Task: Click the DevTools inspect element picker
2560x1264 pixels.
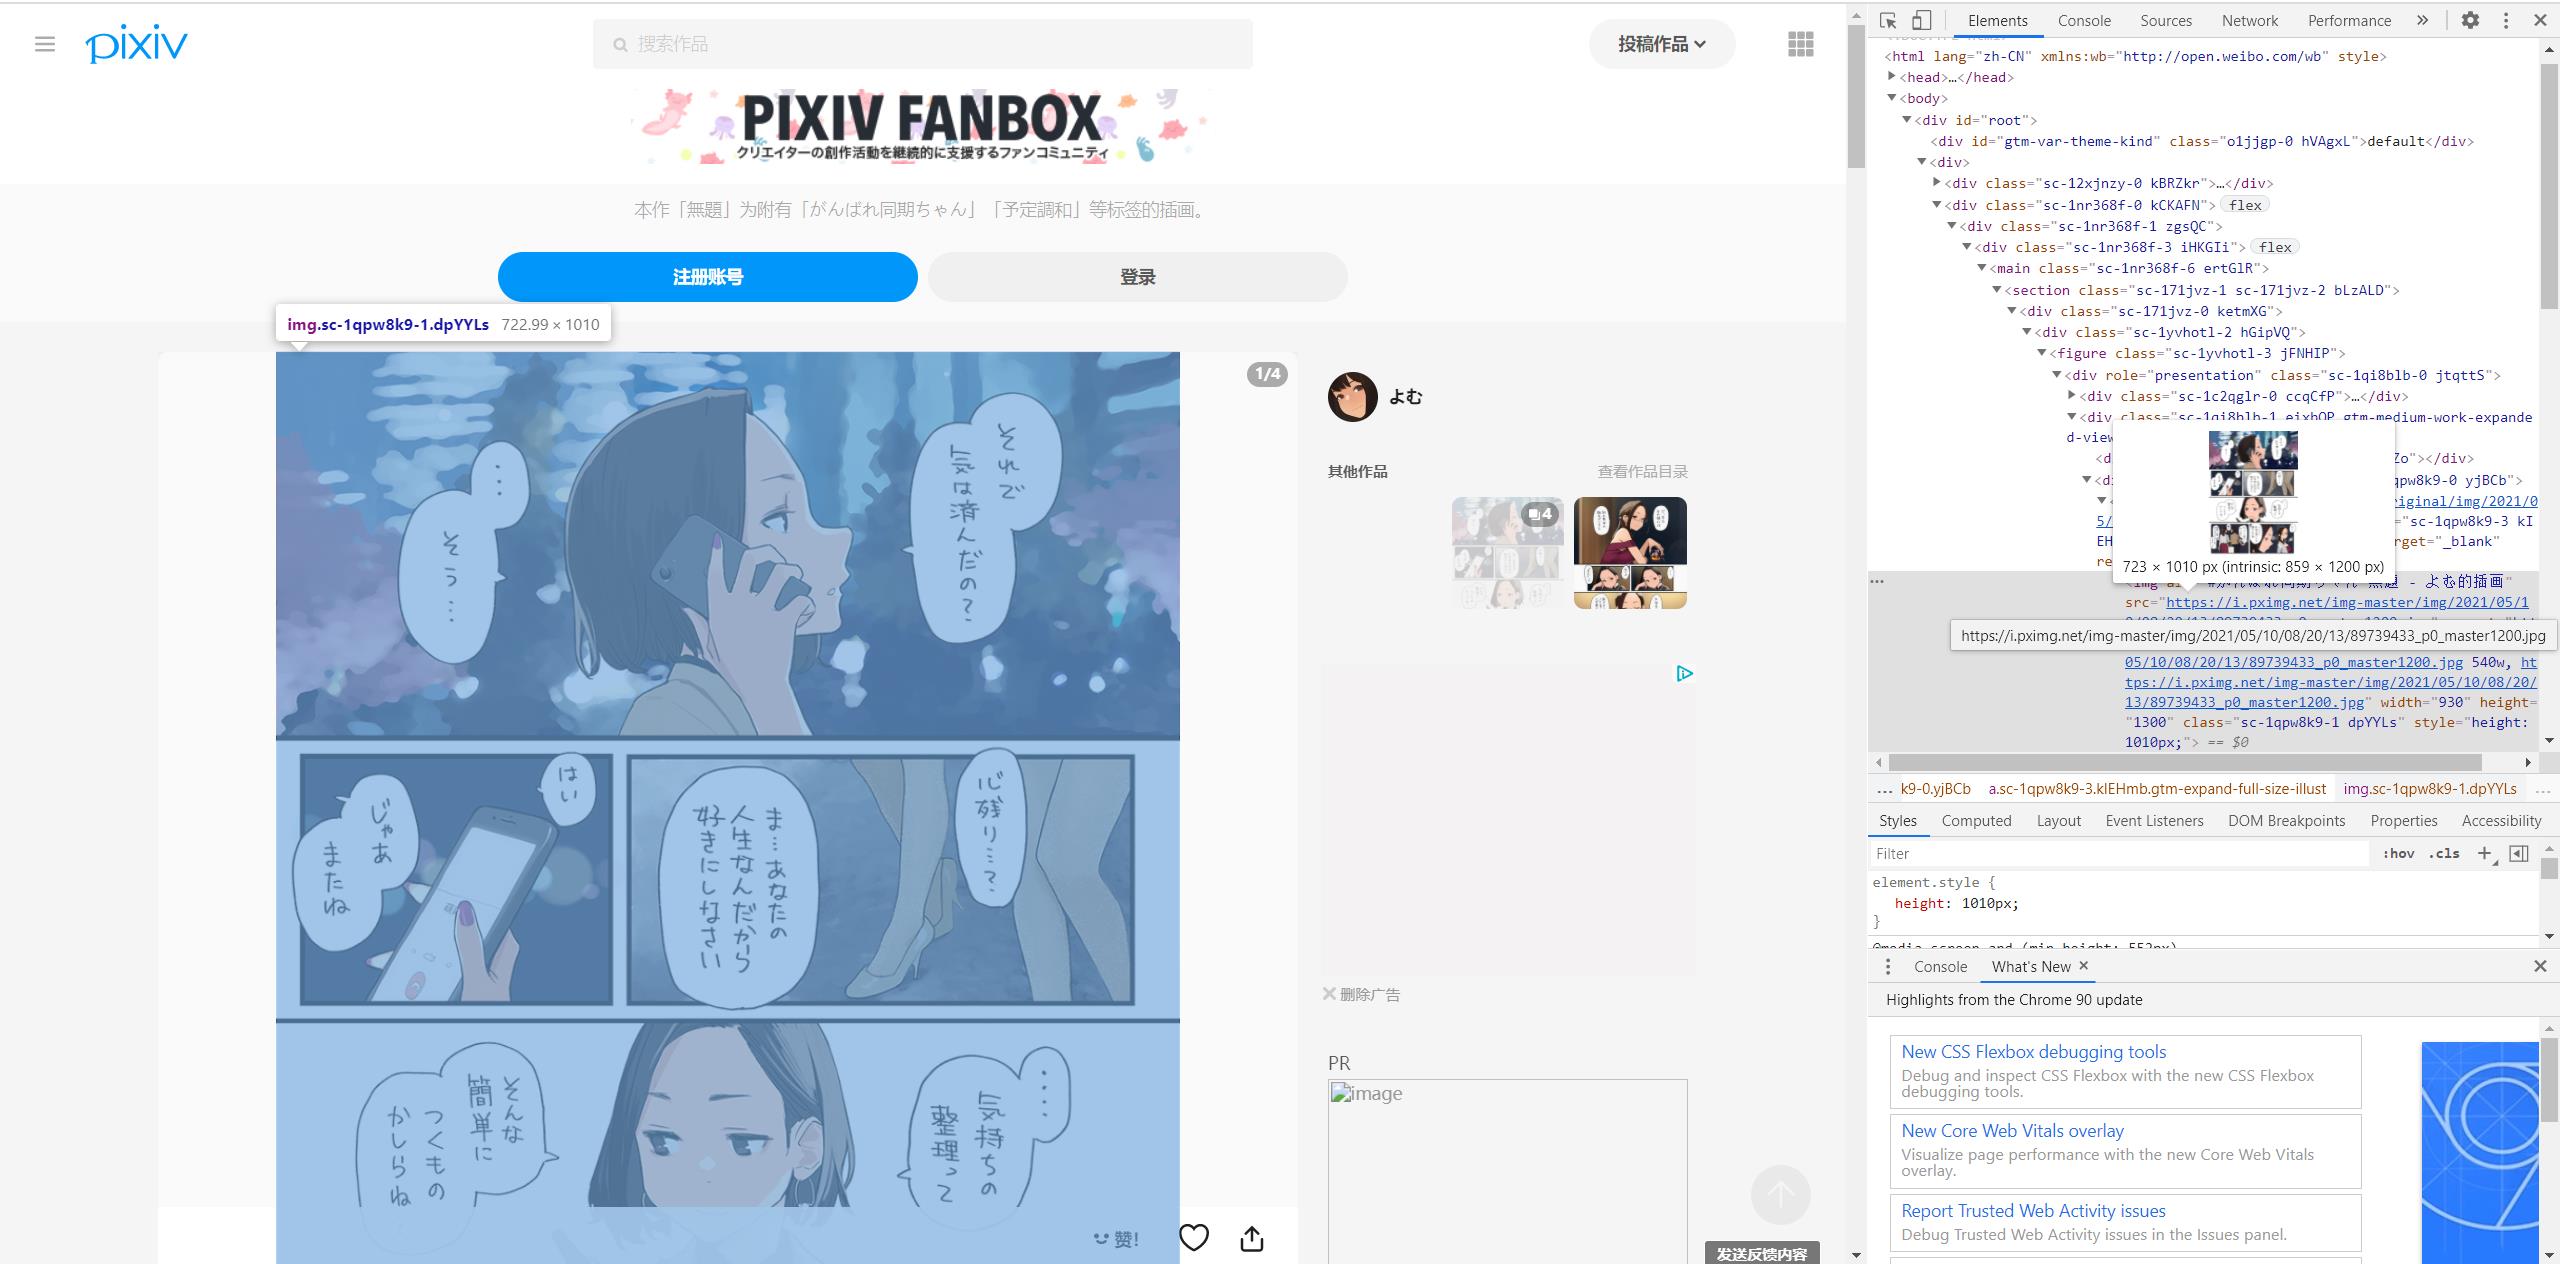Action: click(1888, 20)
